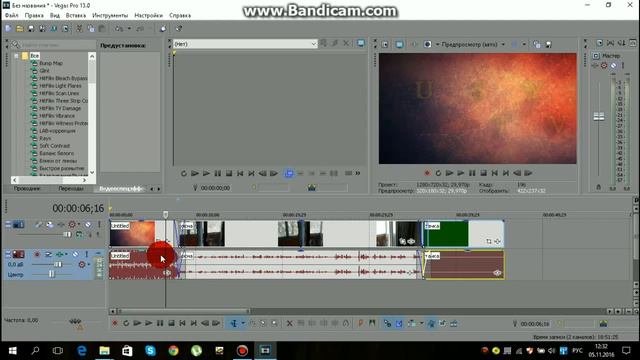Open the Undo history dropdown arrow
This screenshot has width=640, height=360.
pyautogui.click(x=129, y=29)
